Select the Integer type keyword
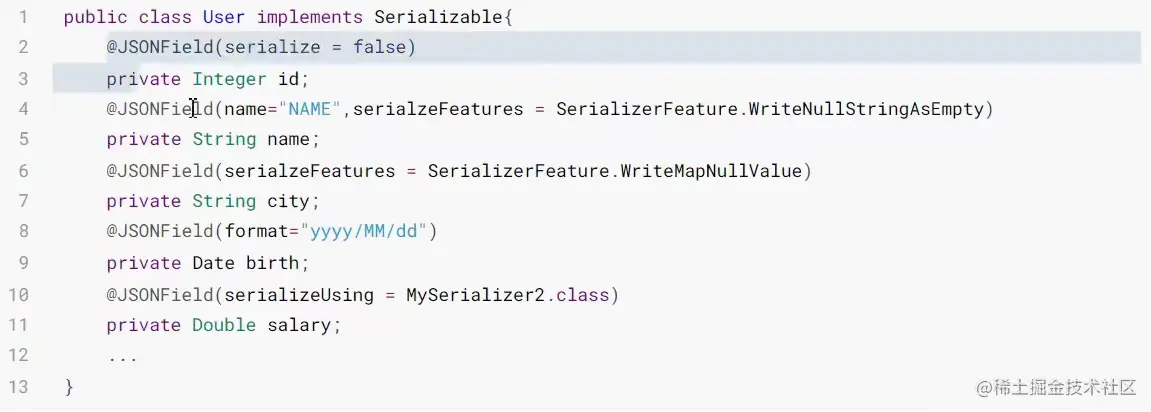The image size is (1151, 412). [x=229, y=79]
